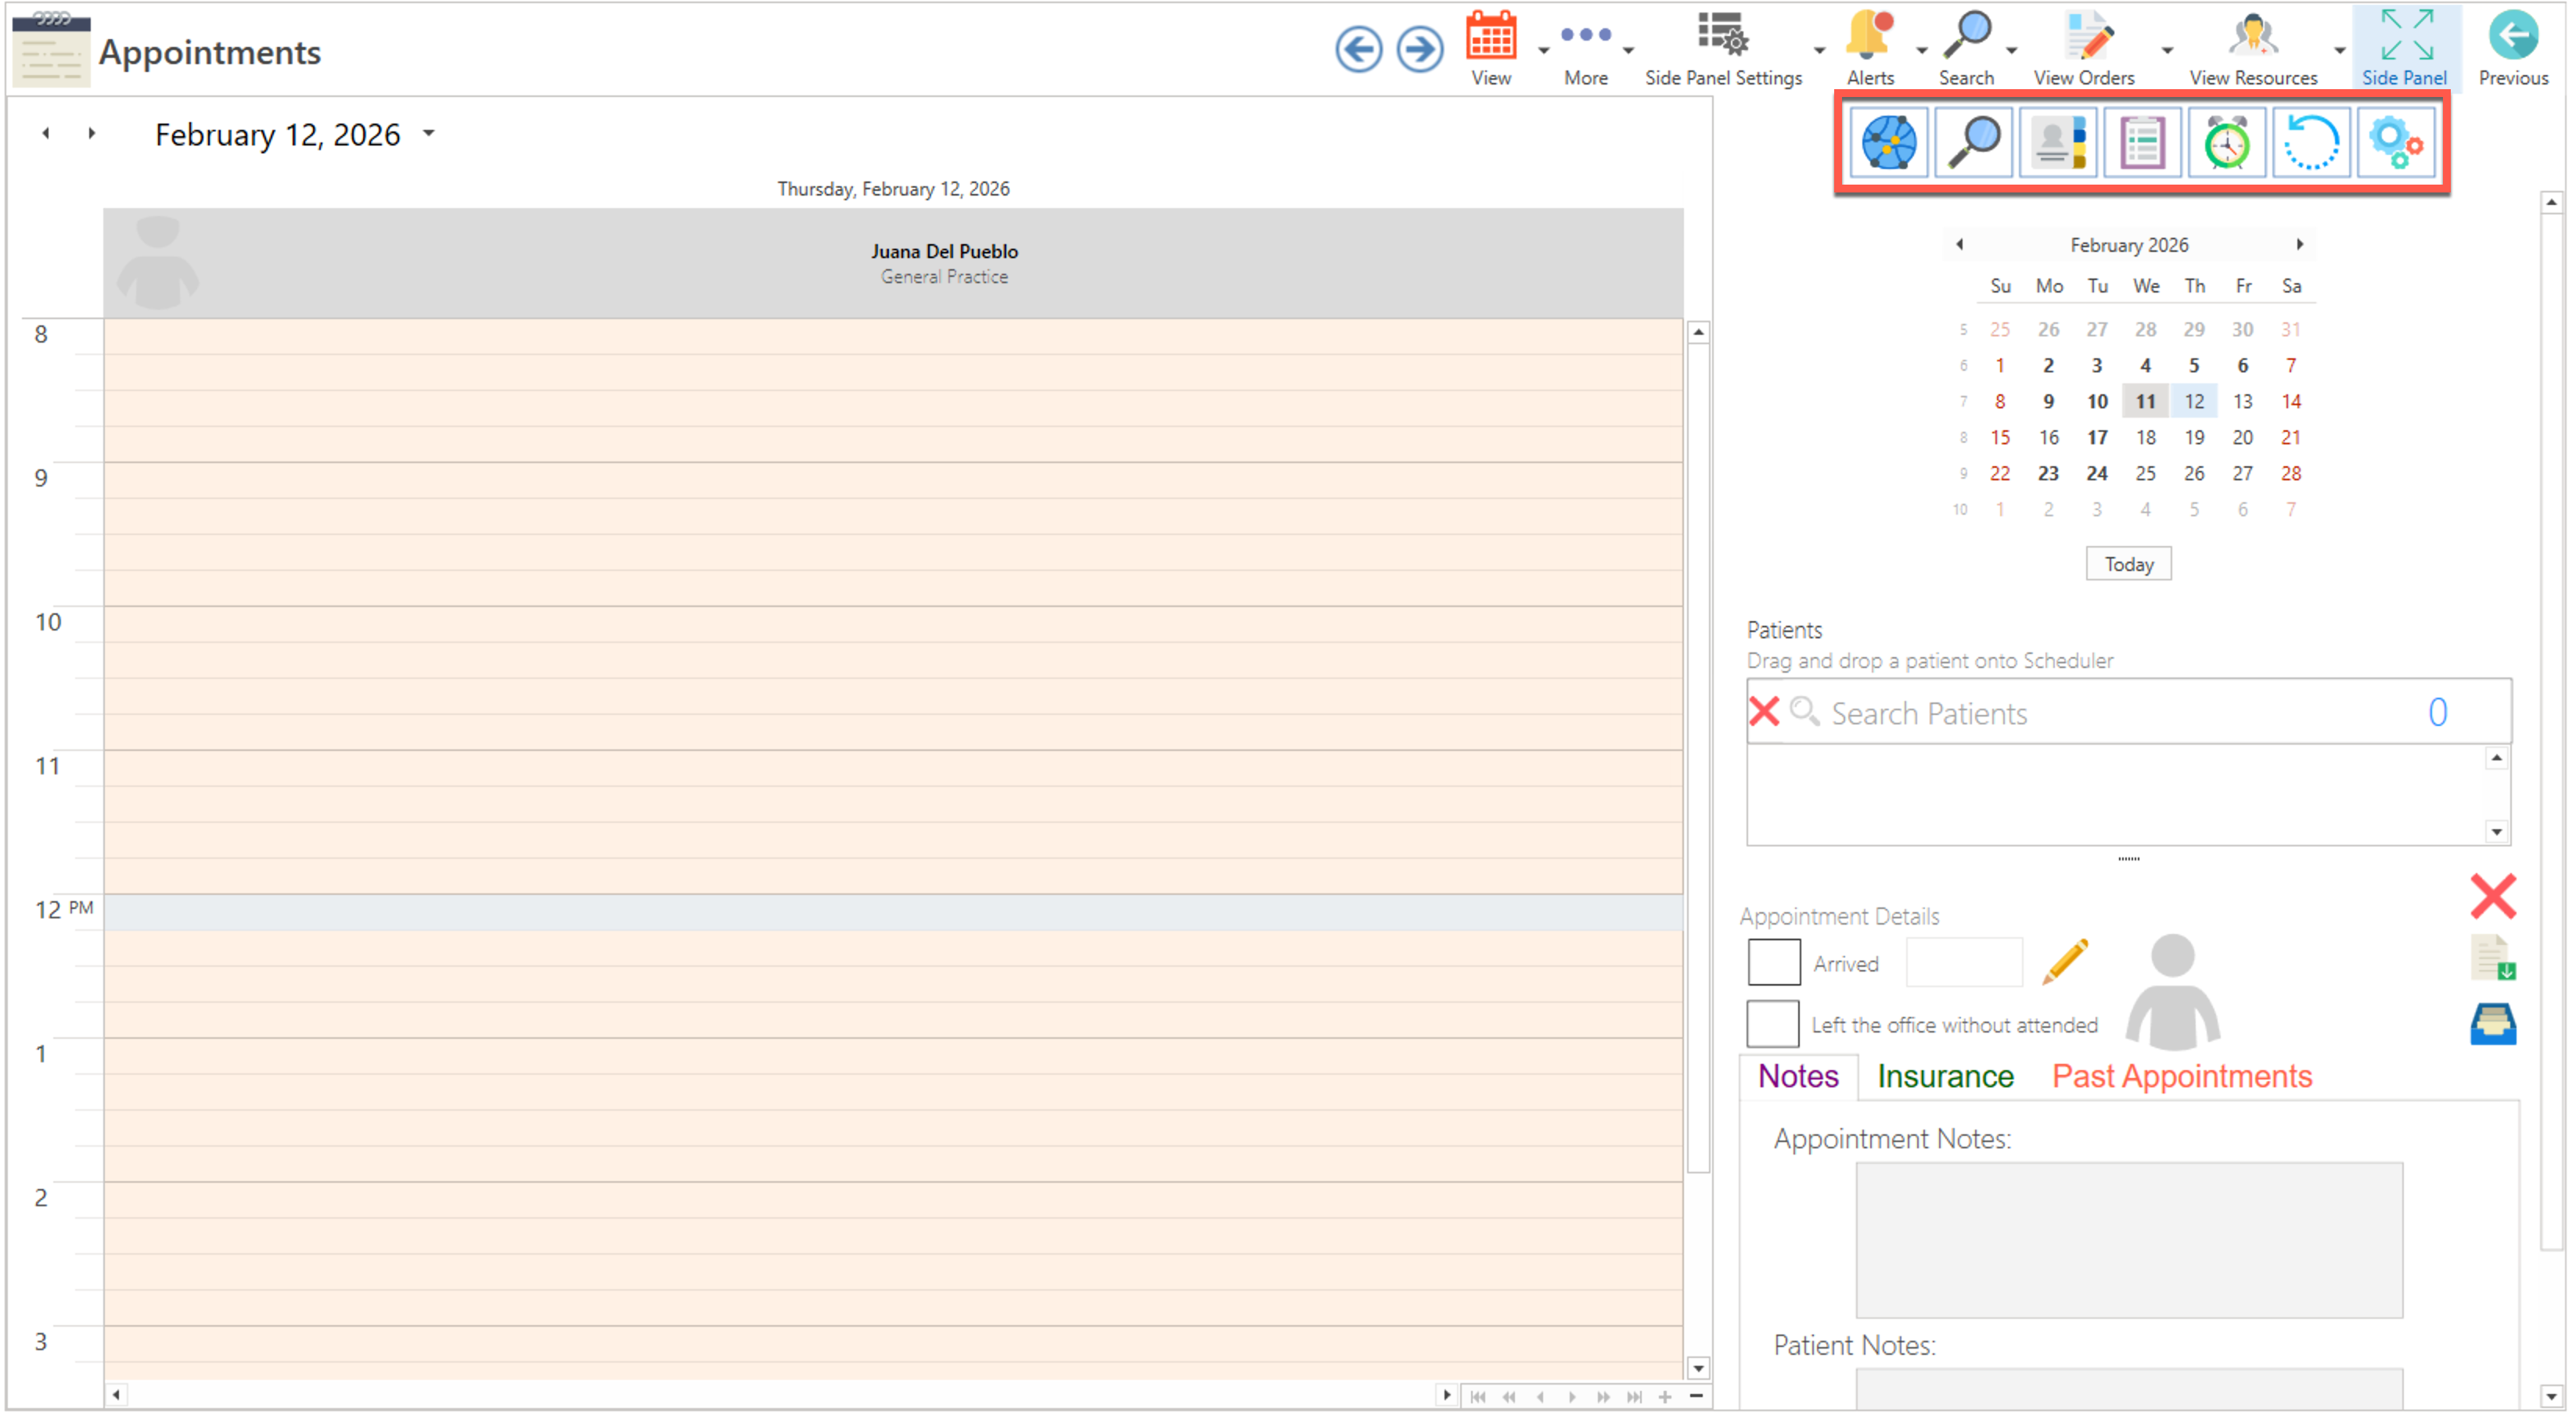Viewport: 2576px width, 1419px height.
Task: Expand the February 12, 2026 date dropdown
Action: pyautogui.click(x=429, y=133)
